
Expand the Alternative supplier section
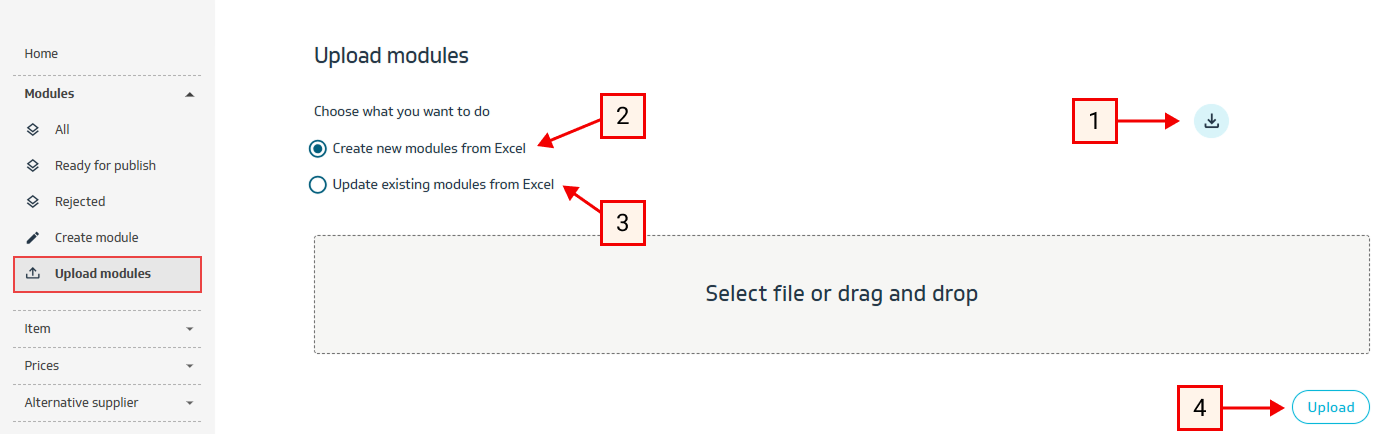[x=190, y=403]
